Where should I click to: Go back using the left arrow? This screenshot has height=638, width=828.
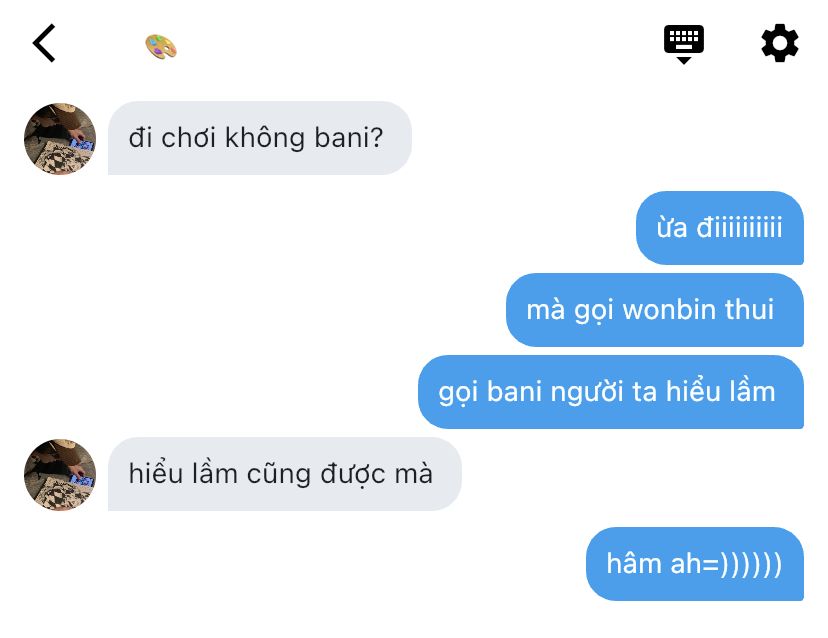click(44, 43)
